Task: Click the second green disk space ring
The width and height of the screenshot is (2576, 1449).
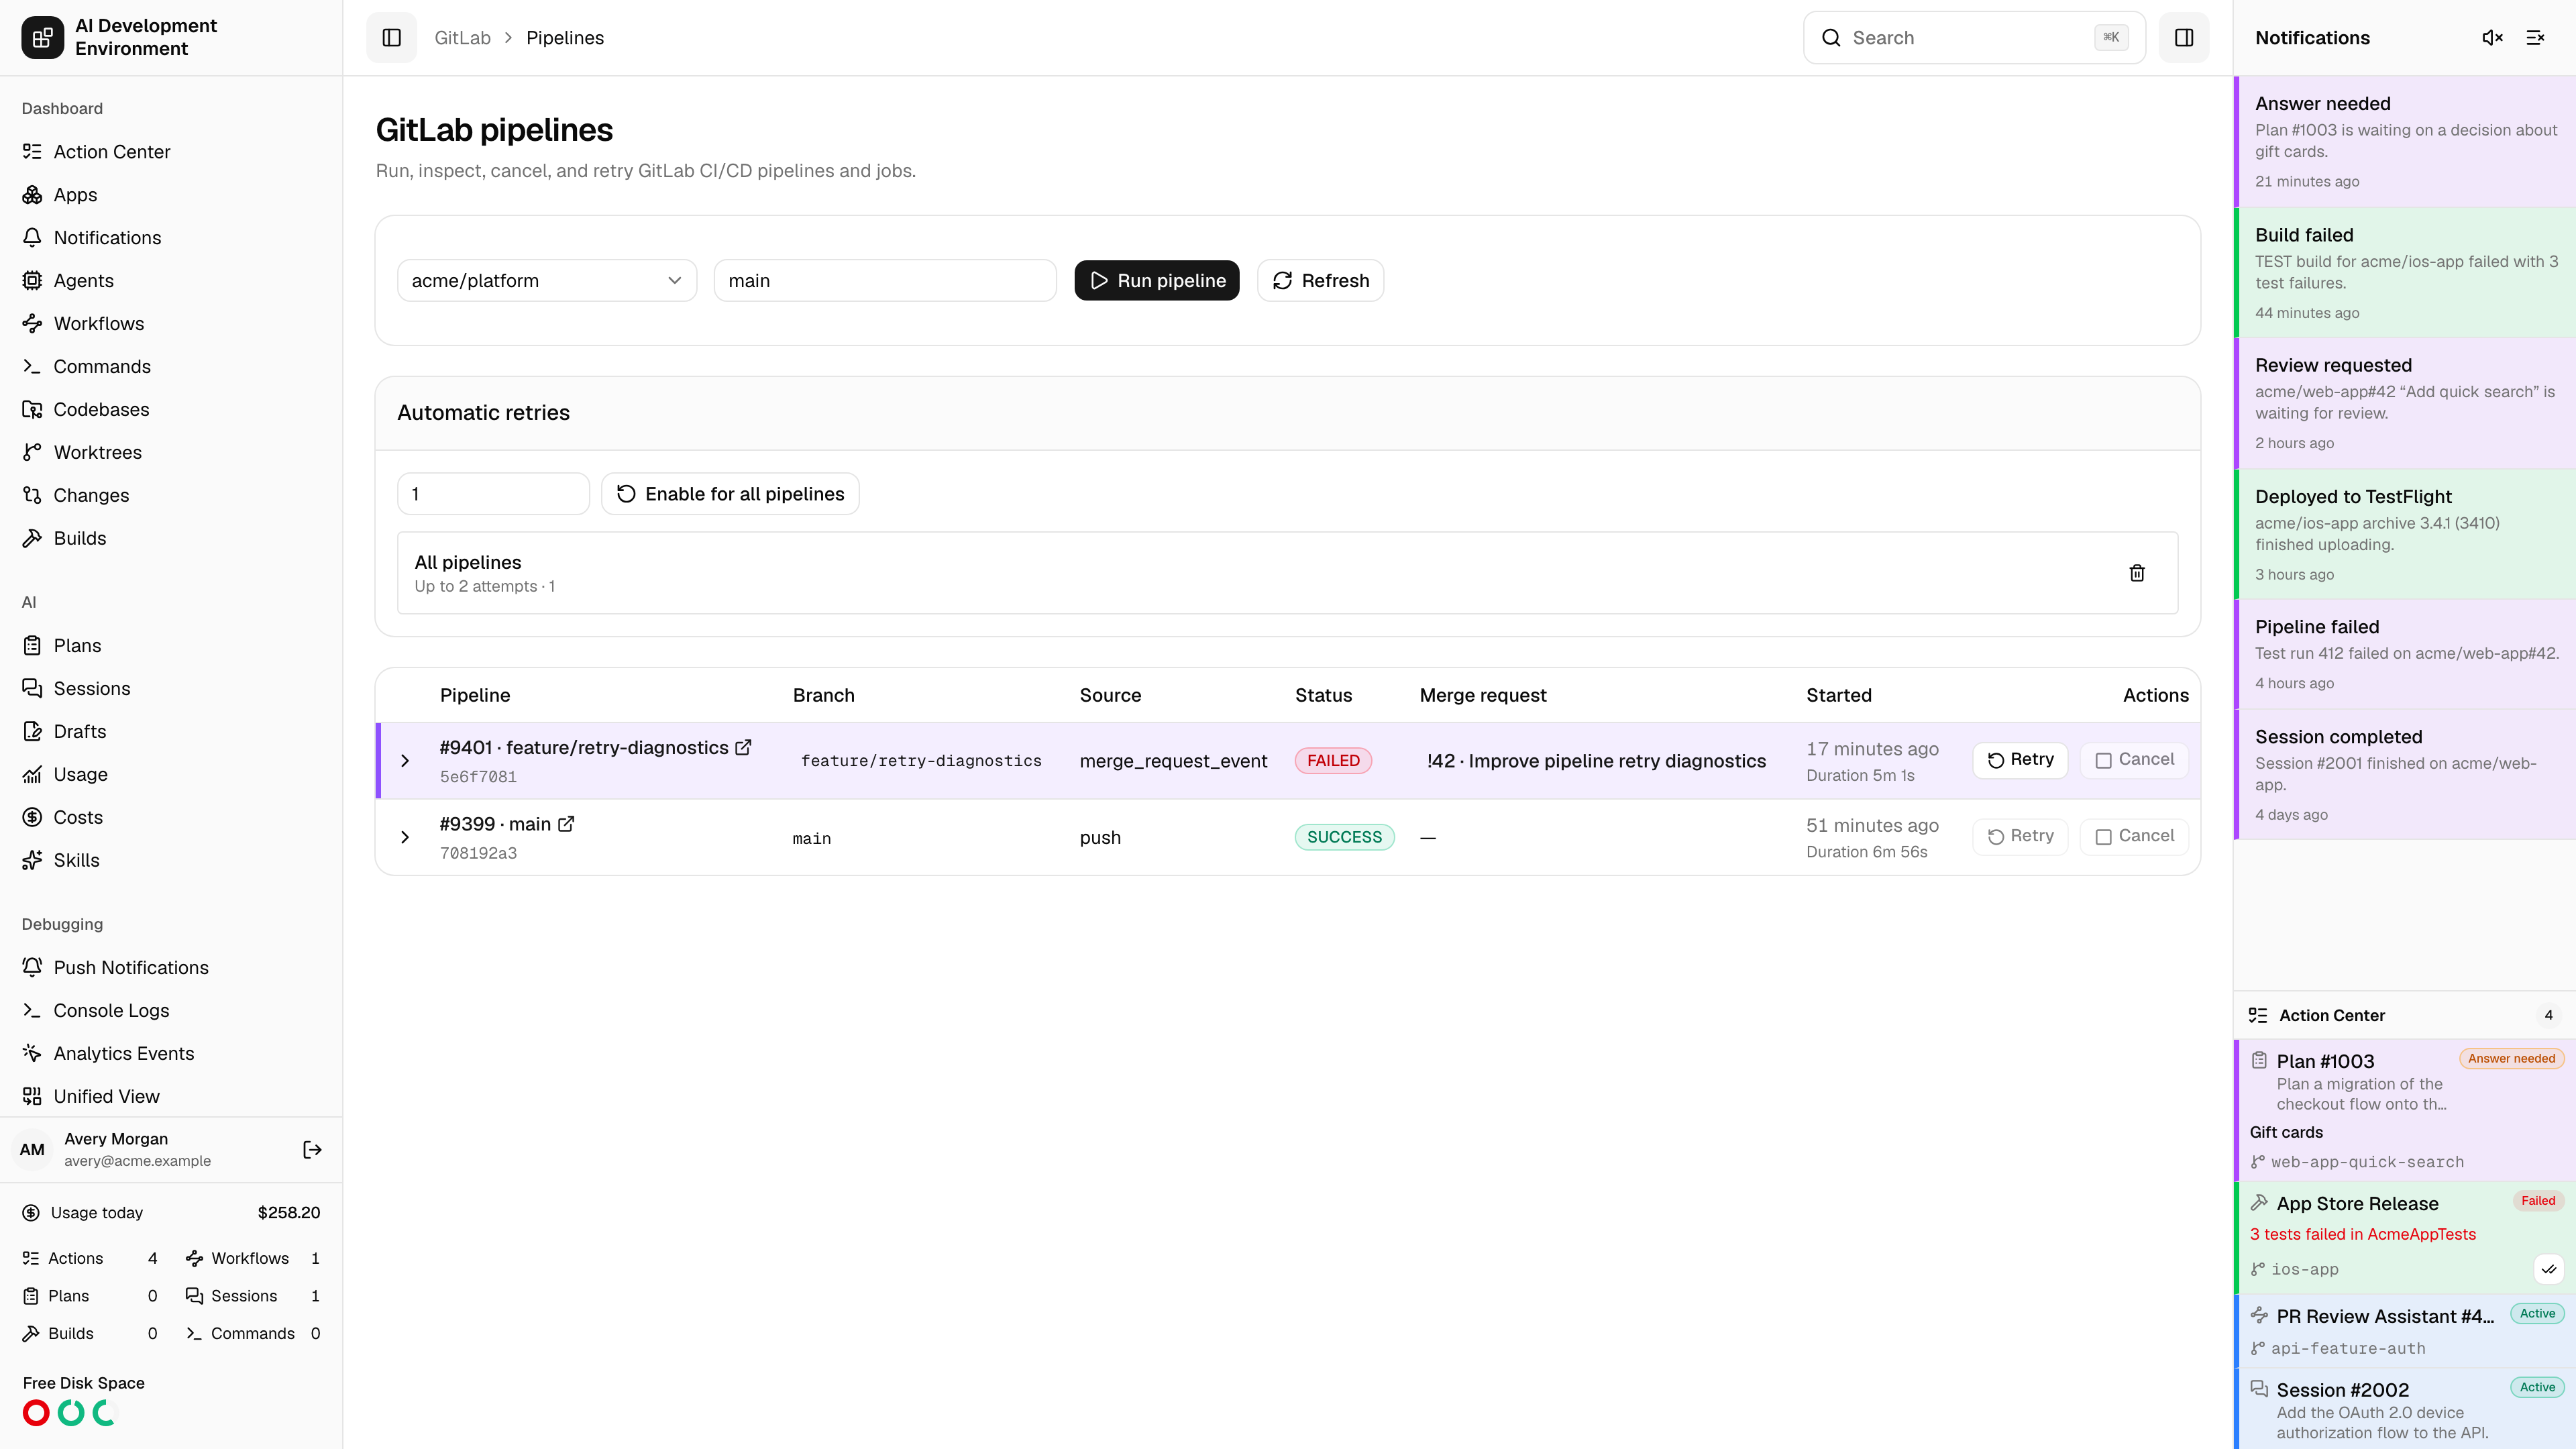Action: point(71,1413)
